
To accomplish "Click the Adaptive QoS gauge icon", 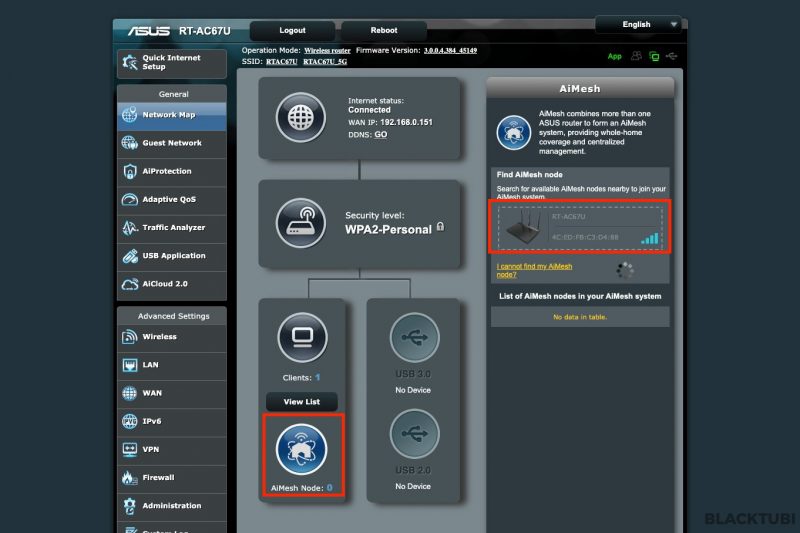I will coord(130,199).
